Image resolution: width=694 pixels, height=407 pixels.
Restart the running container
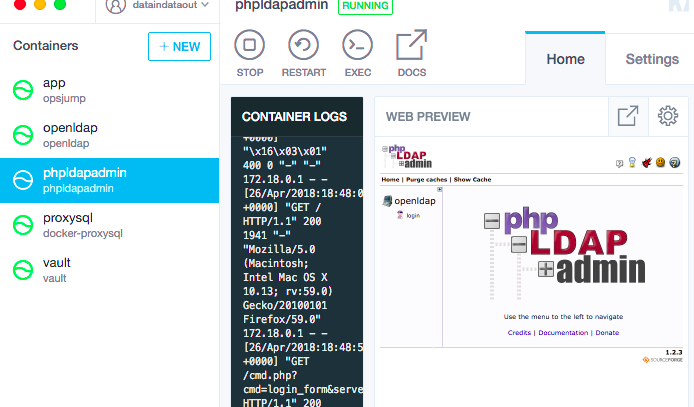[x=303, y=46]
